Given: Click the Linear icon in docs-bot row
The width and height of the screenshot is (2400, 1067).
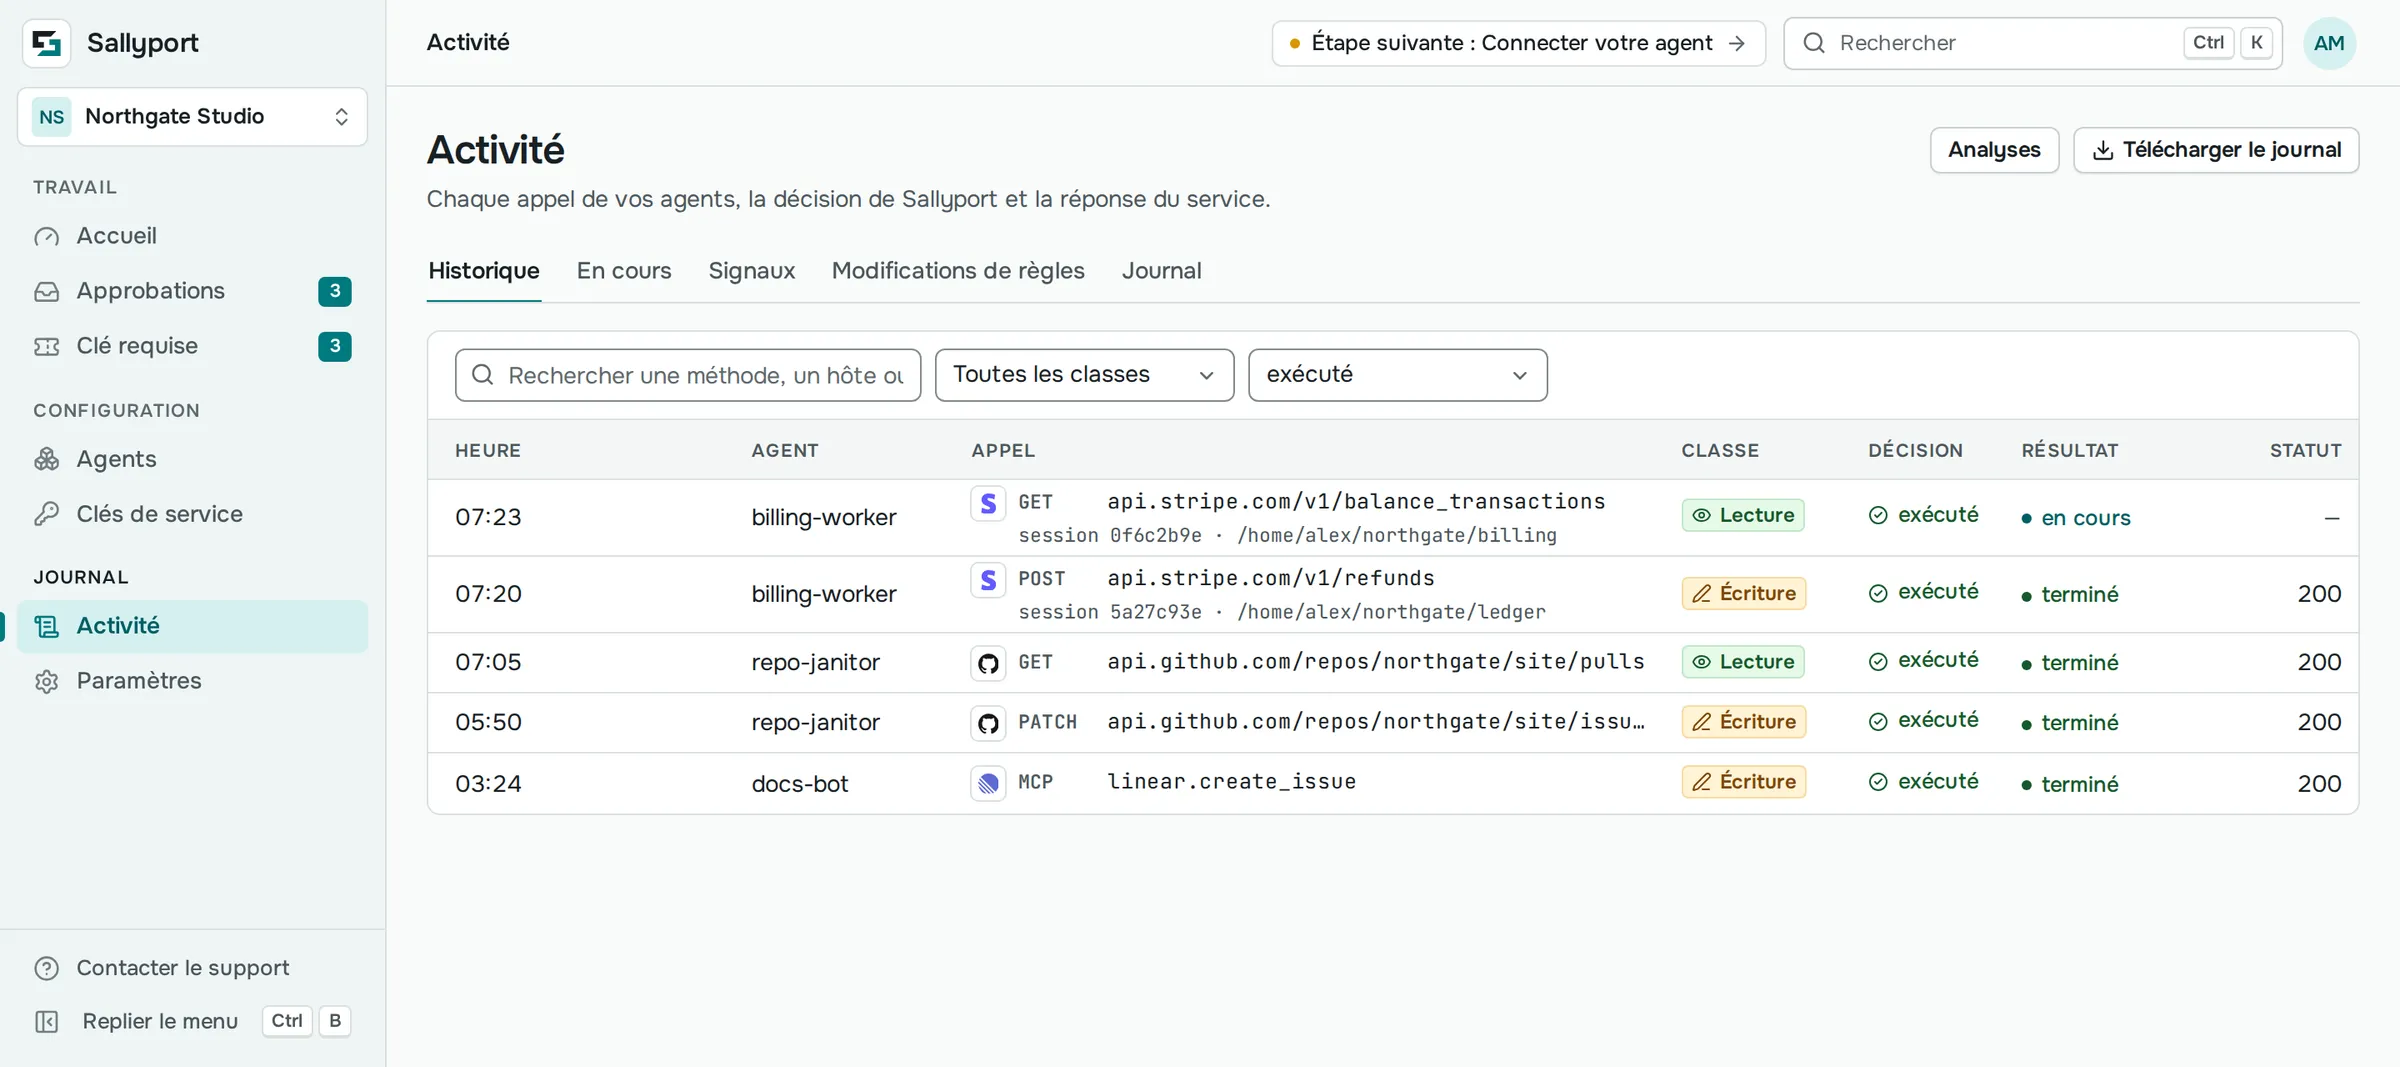Looking at the screenshot, I should pyautogui.click(x=988, y=783).
